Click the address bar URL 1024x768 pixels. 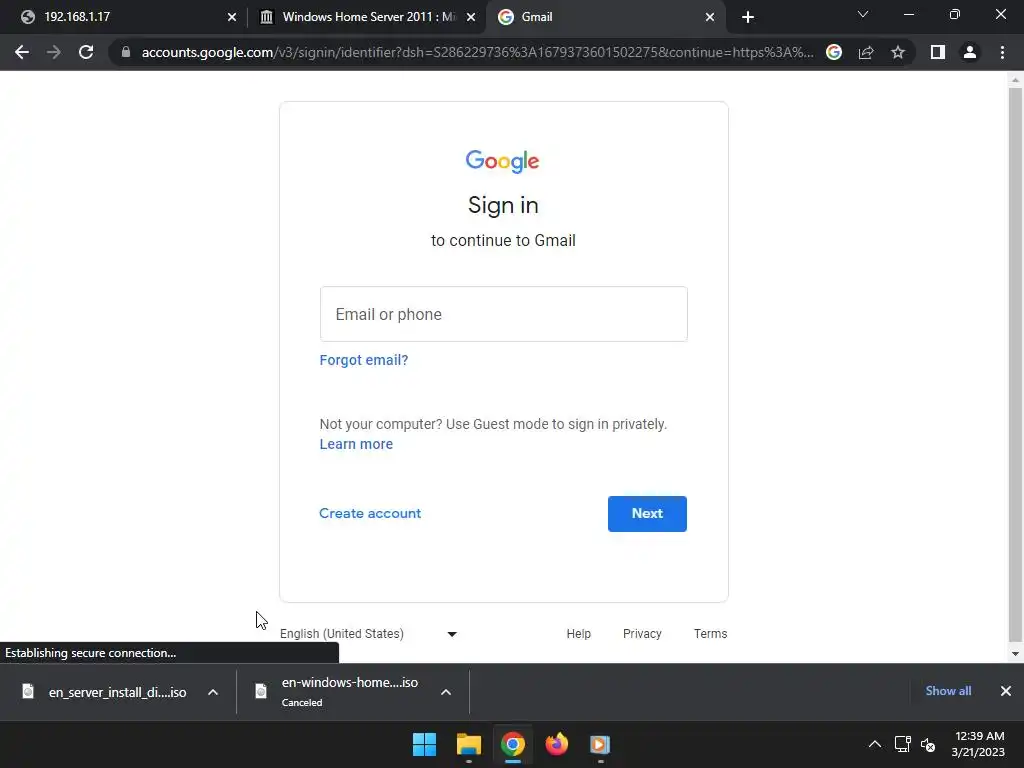pos(477,52)
